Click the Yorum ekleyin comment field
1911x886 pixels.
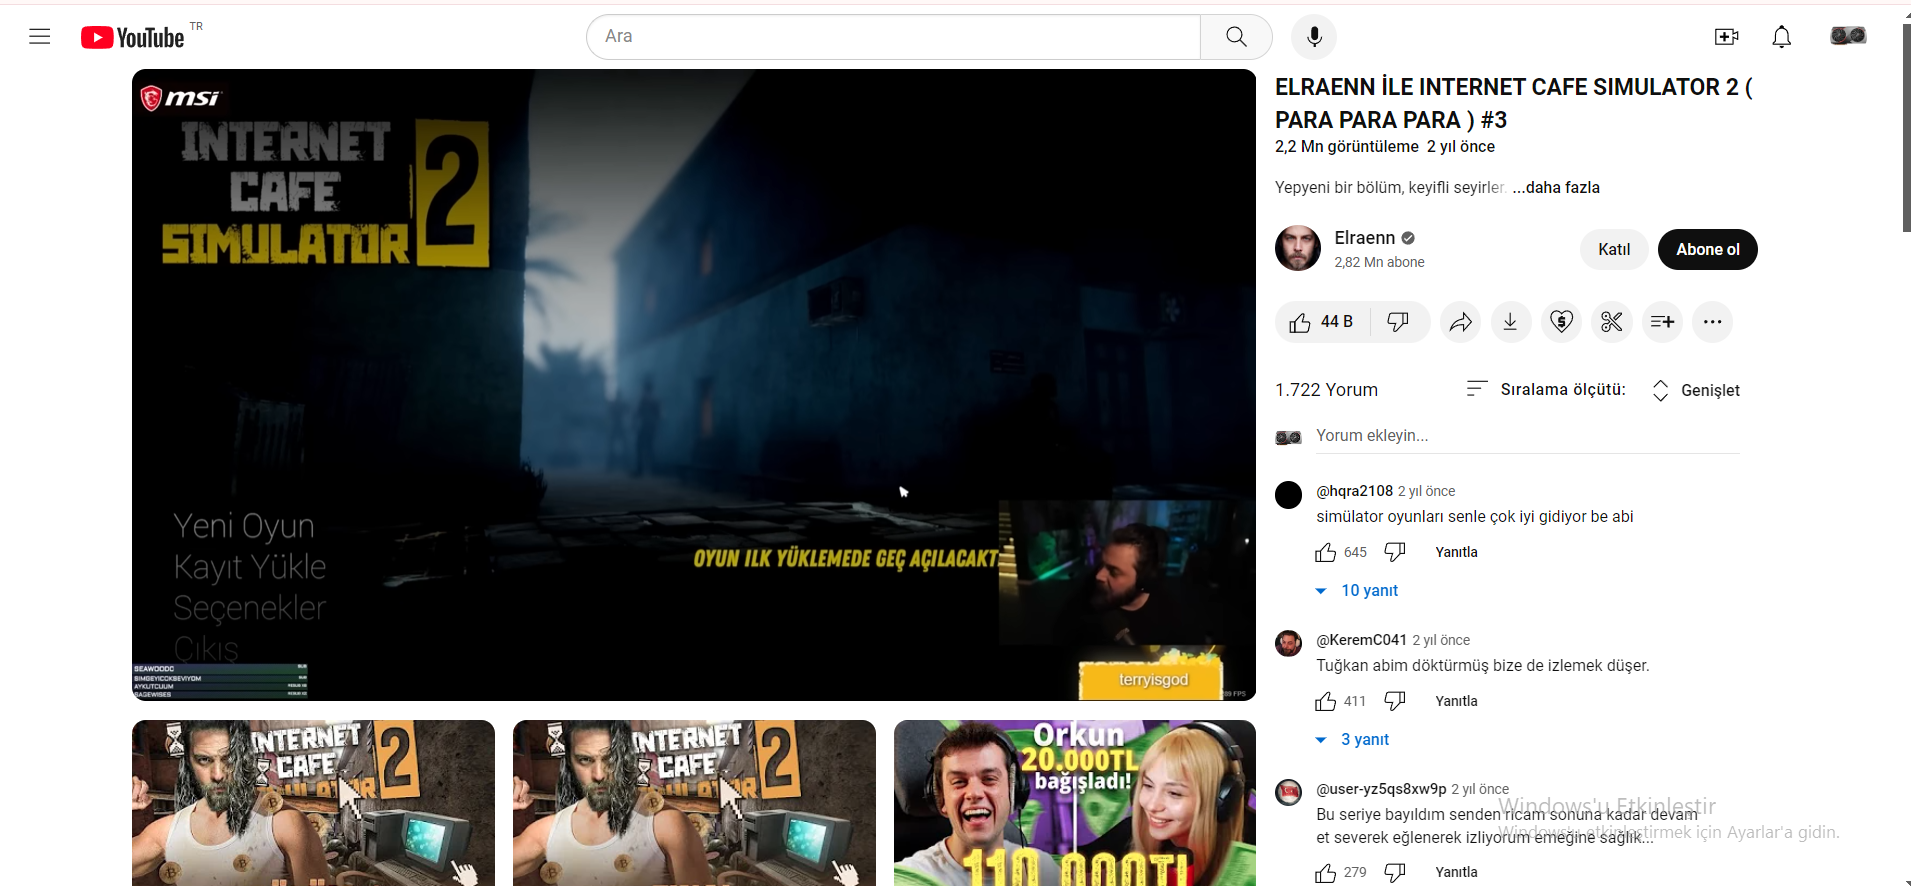[1528, 436]
